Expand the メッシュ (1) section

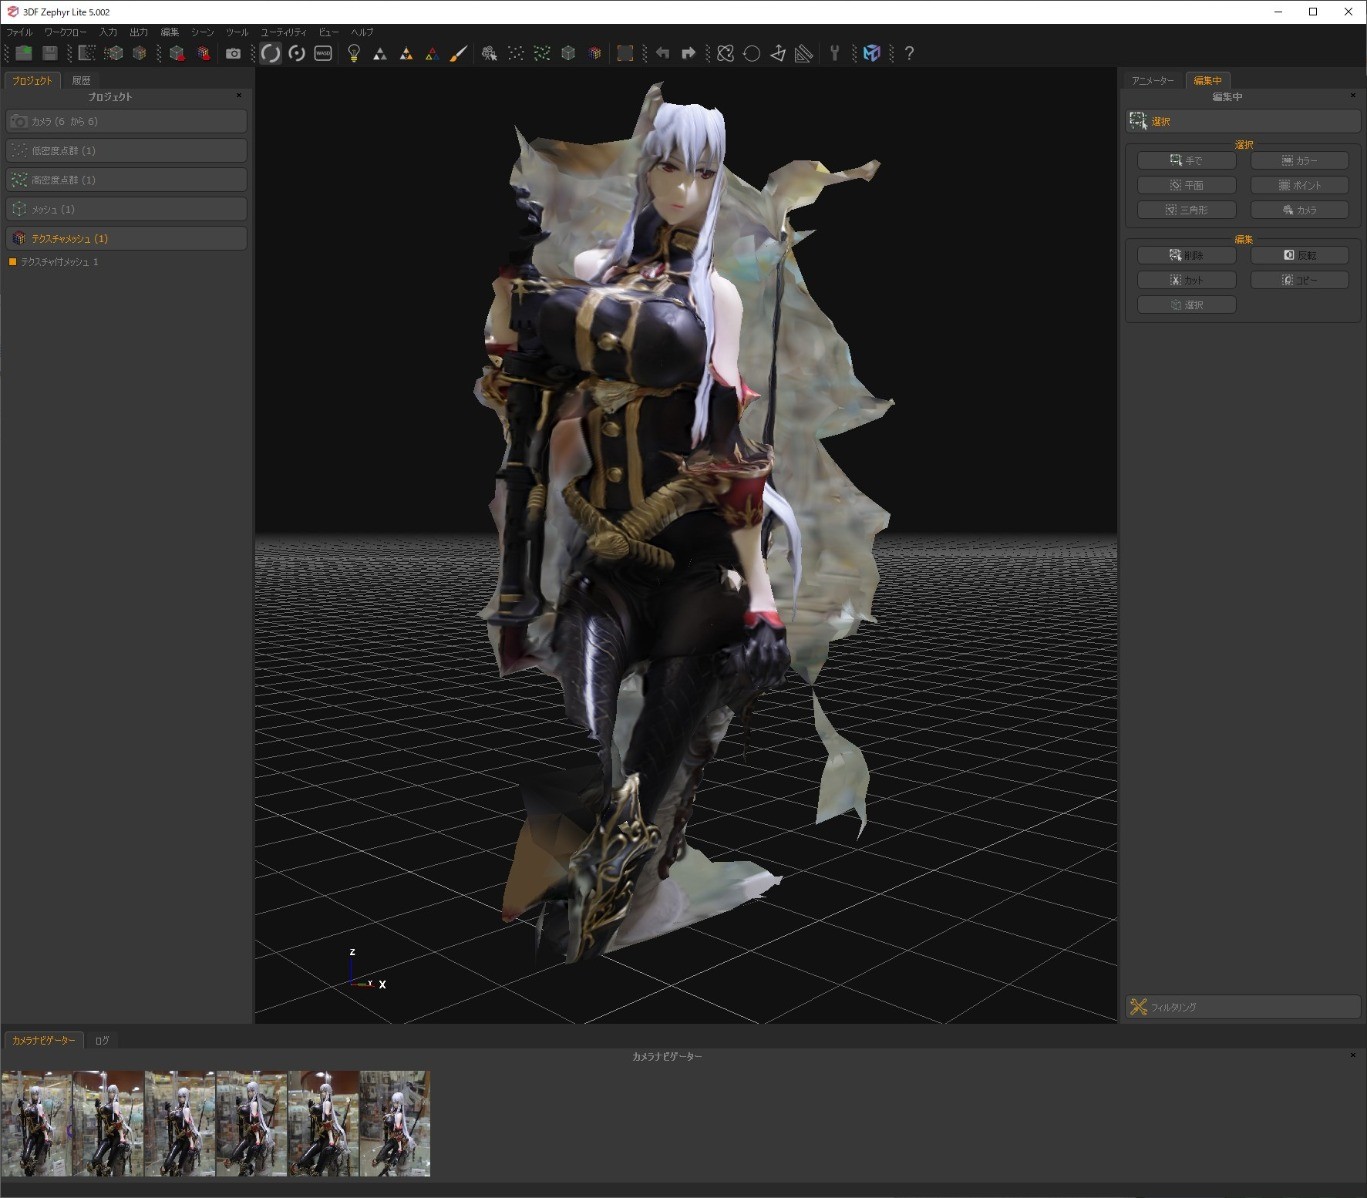click(126, 209)
